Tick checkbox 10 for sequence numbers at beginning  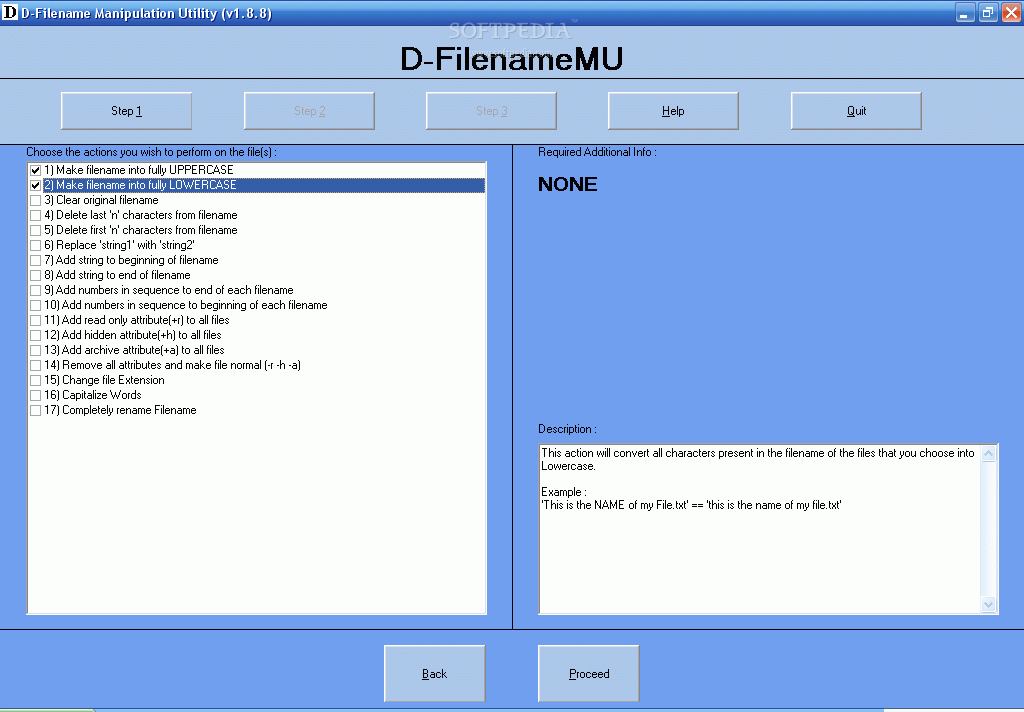tap(35, 306)
